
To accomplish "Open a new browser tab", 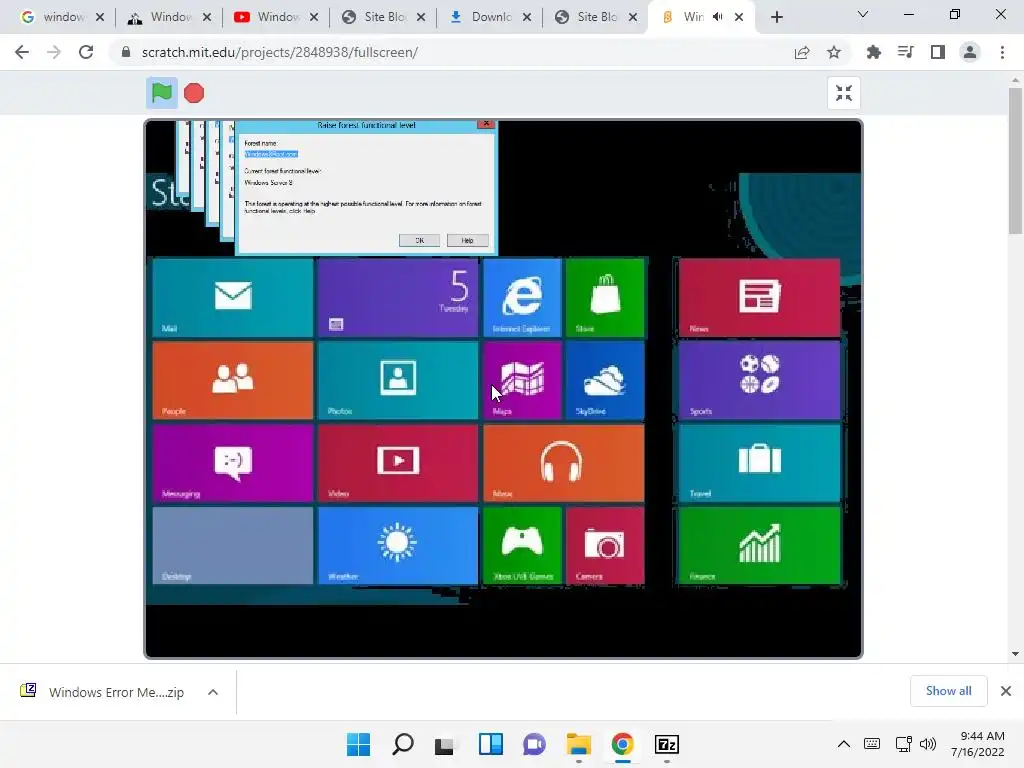I will [776, 18].
